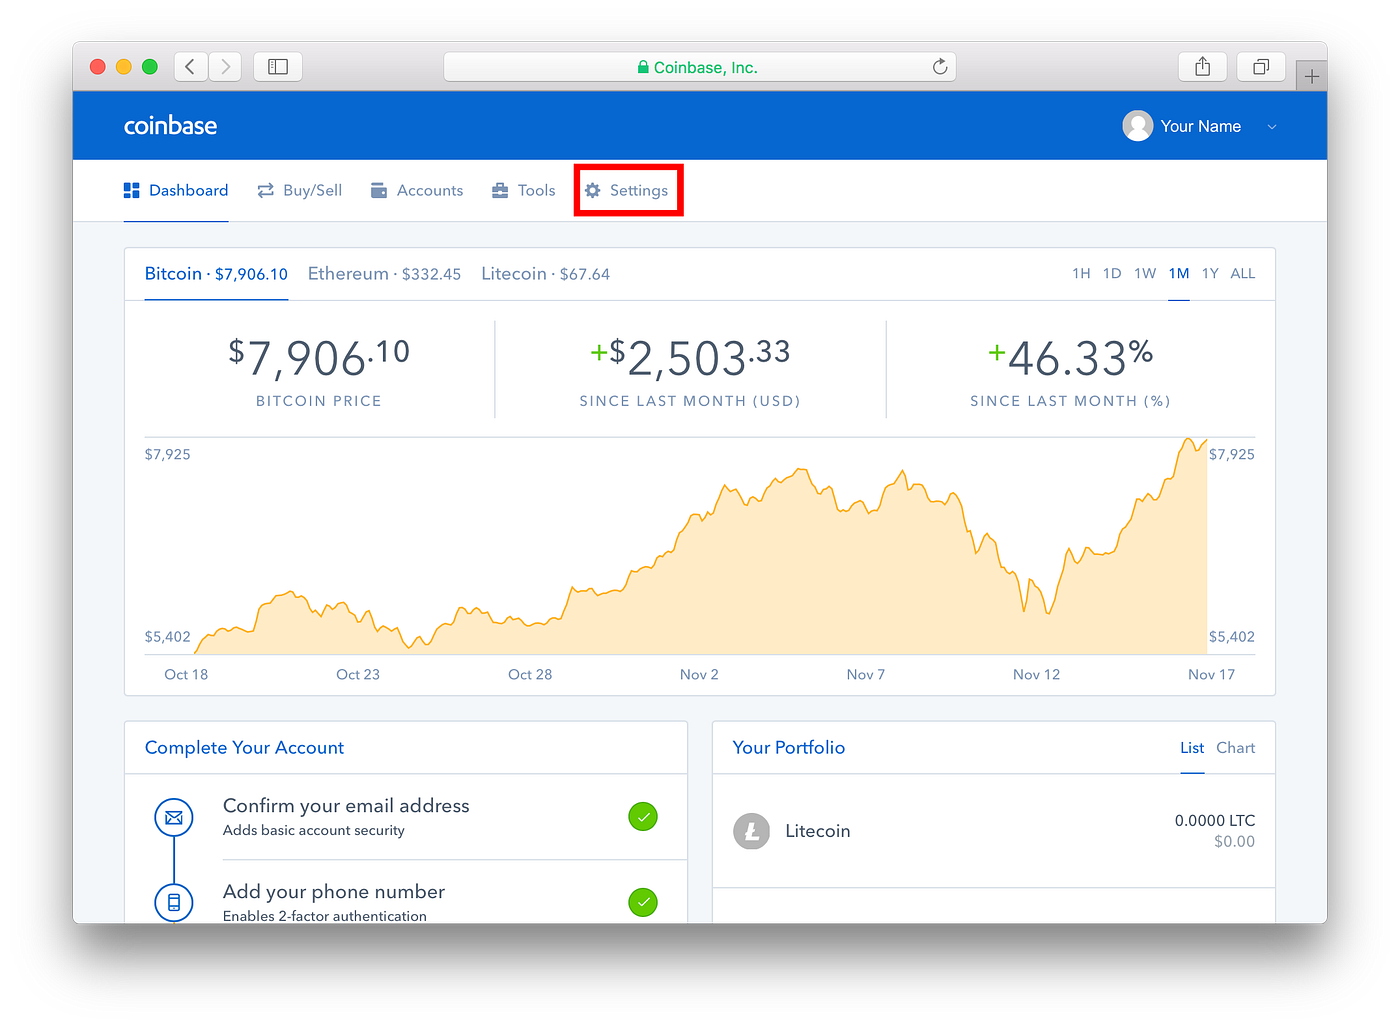Viewport: 1400px width, 1028px height.
Task: Switch portfolio view to Chart
Action: 1236,748
